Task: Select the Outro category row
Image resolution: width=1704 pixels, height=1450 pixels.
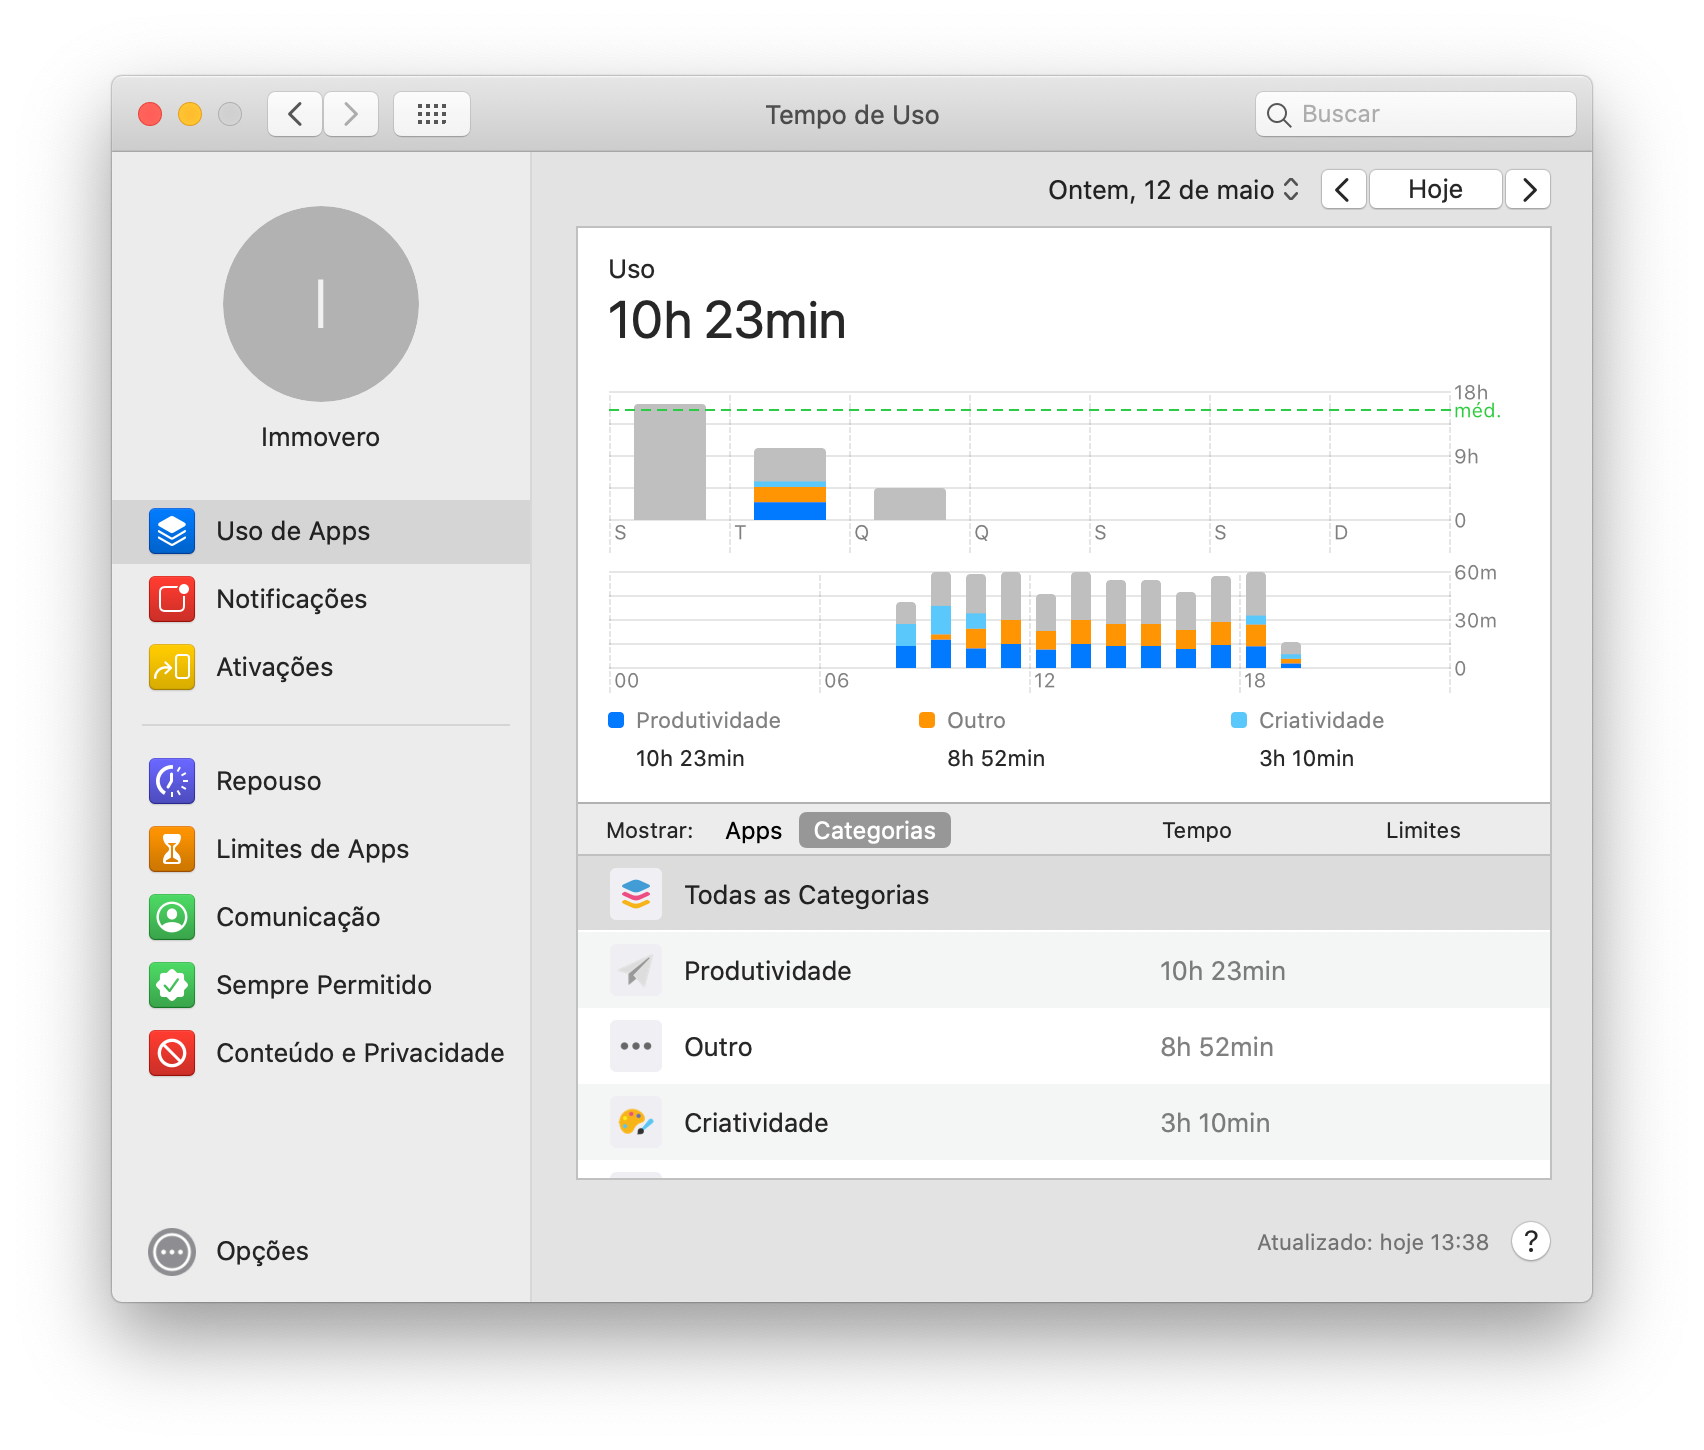Action: point(1064,1046)
